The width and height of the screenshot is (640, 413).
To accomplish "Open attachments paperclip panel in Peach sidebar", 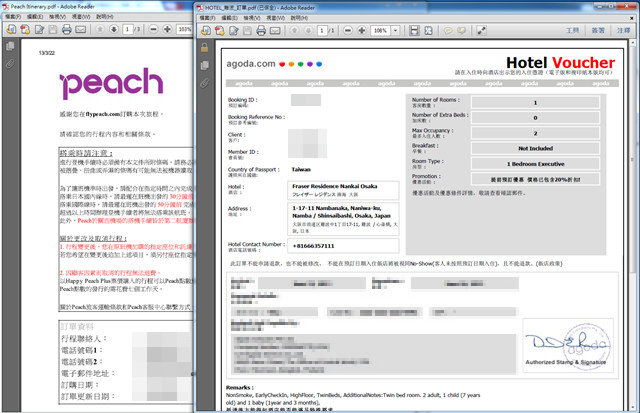I will point(10,64).
